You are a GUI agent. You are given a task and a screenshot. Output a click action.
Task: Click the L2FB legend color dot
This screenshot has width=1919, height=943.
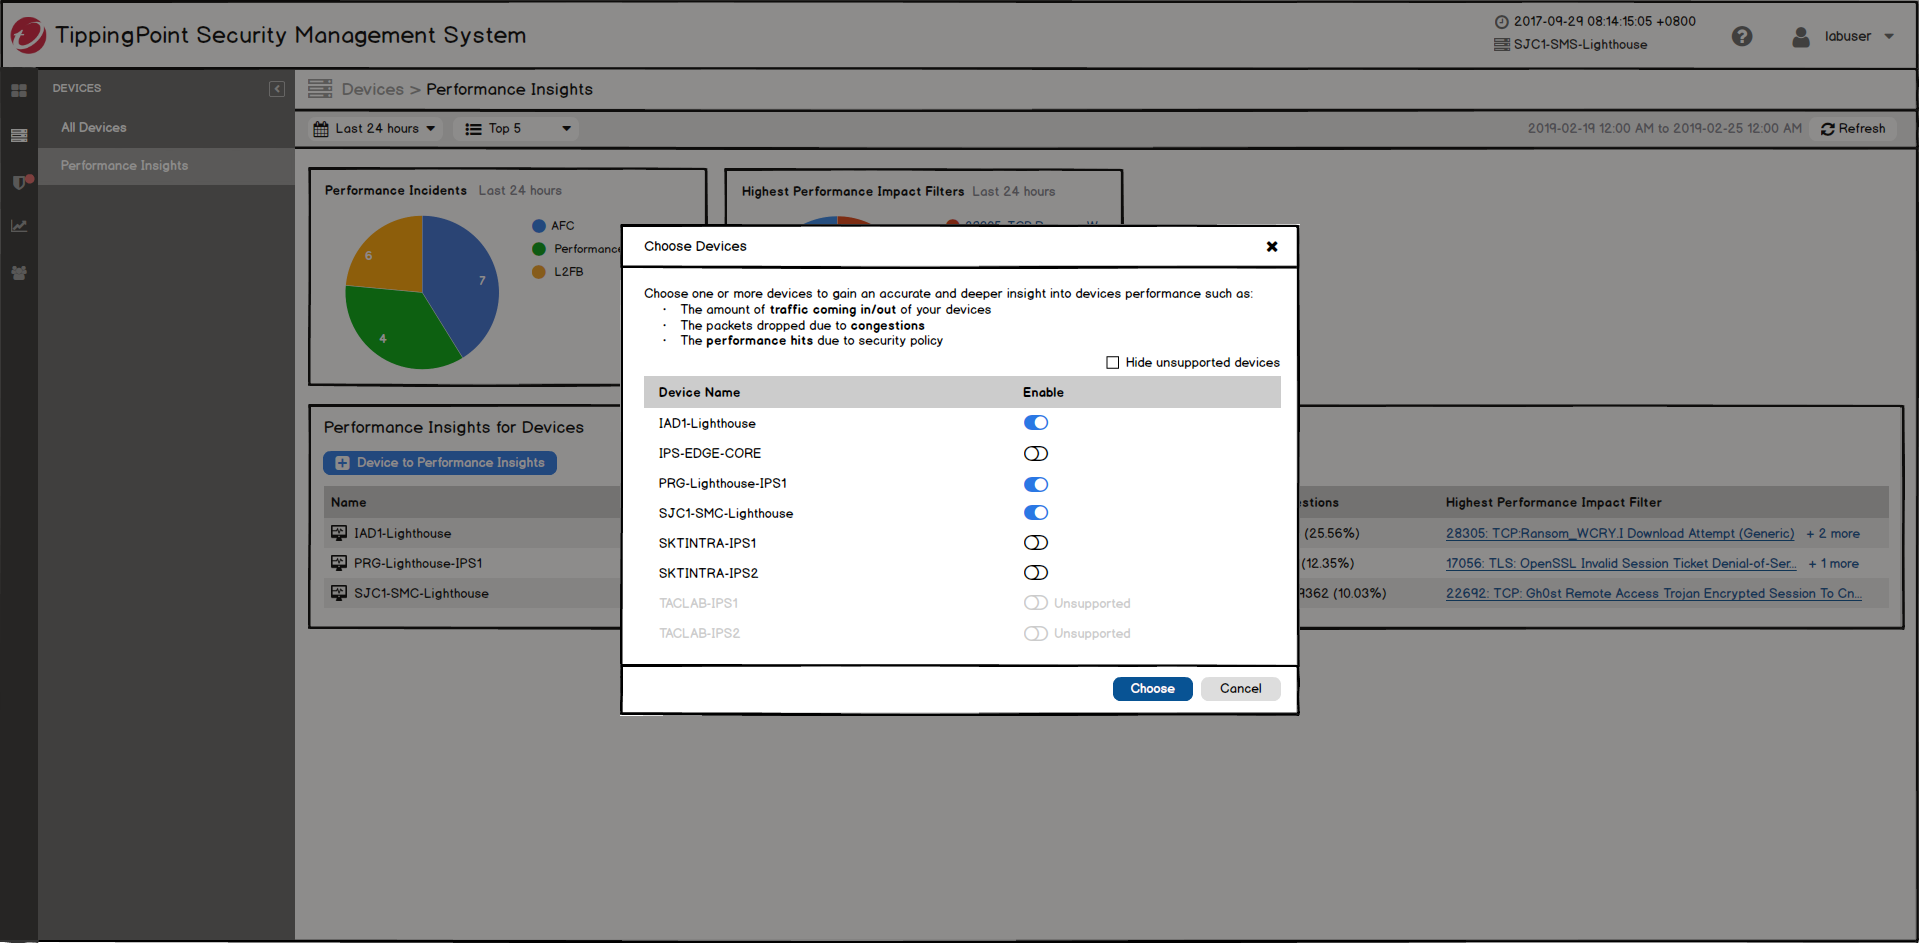539,272
